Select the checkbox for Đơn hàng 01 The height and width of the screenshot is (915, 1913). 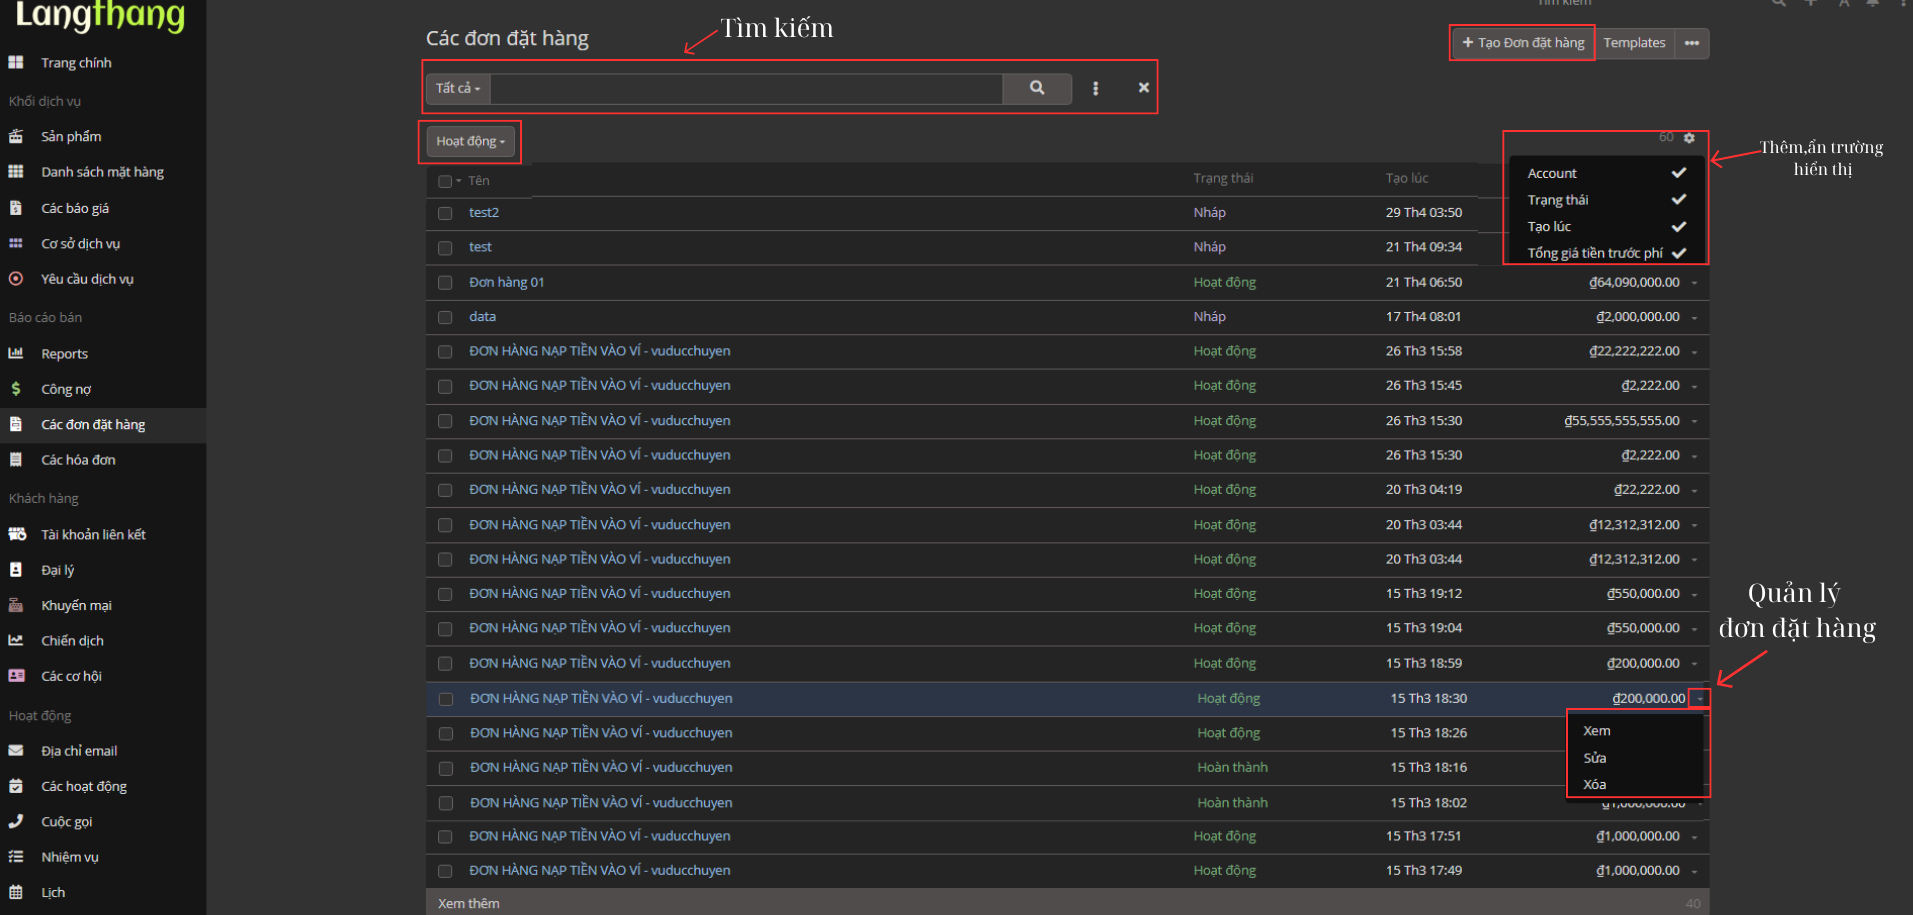pyautogui.click(x=445, y=283)
